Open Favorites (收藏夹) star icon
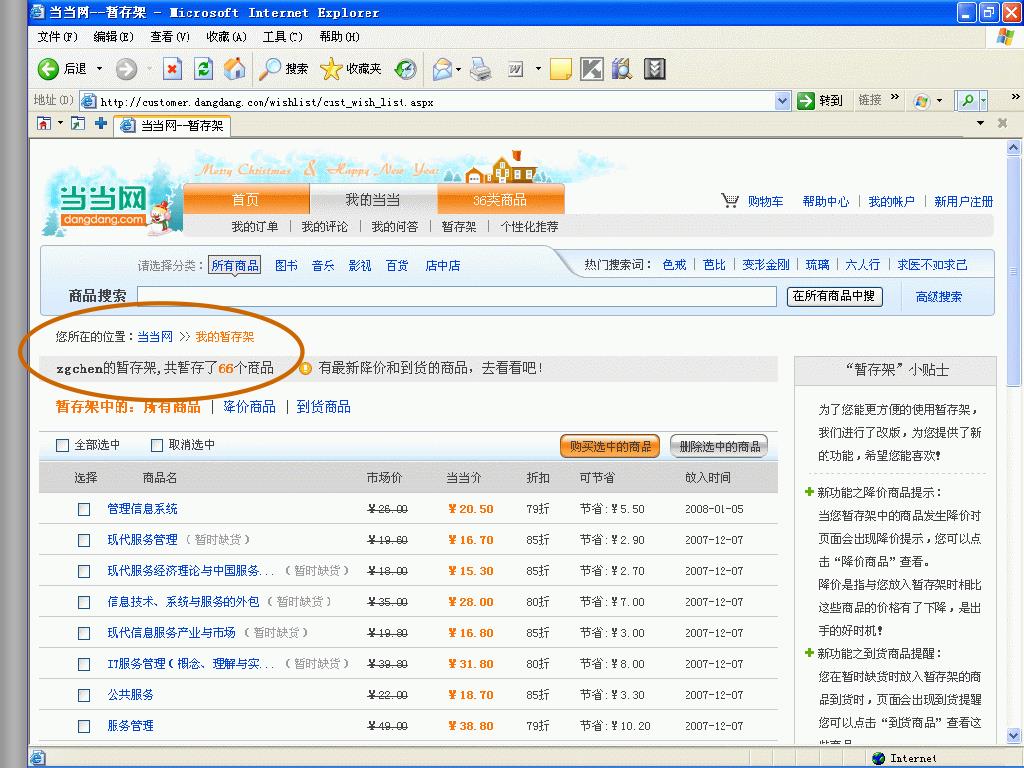 tap(331, 69)
